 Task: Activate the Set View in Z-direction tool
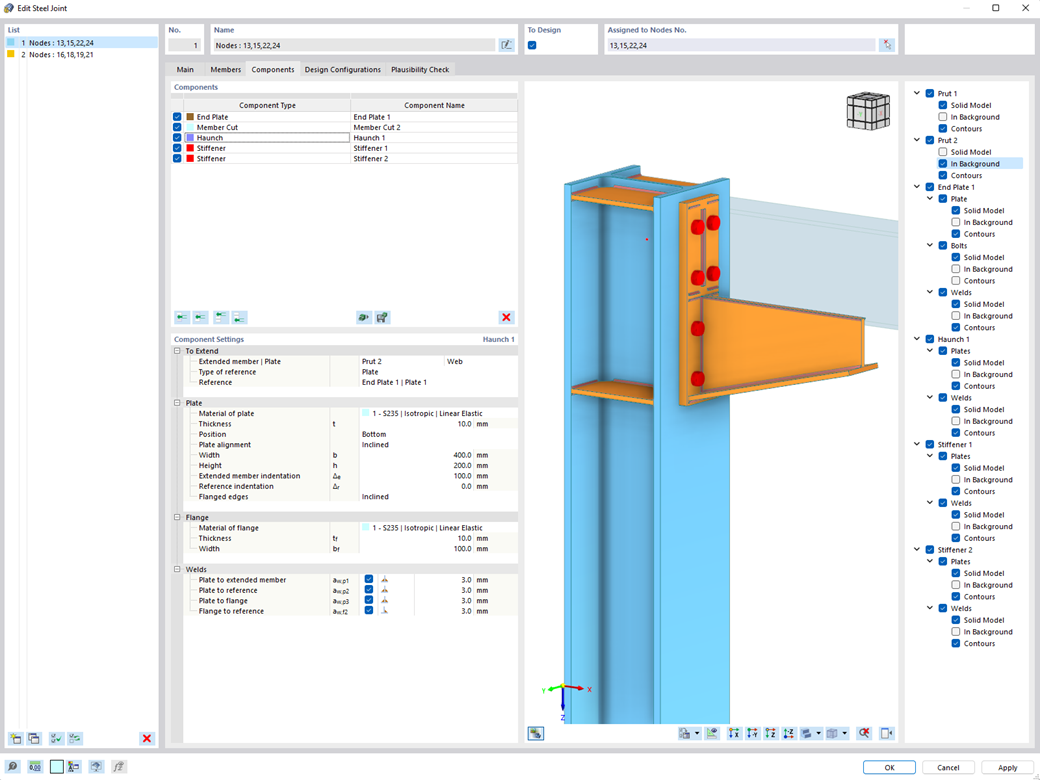click(x=770, y=733)
